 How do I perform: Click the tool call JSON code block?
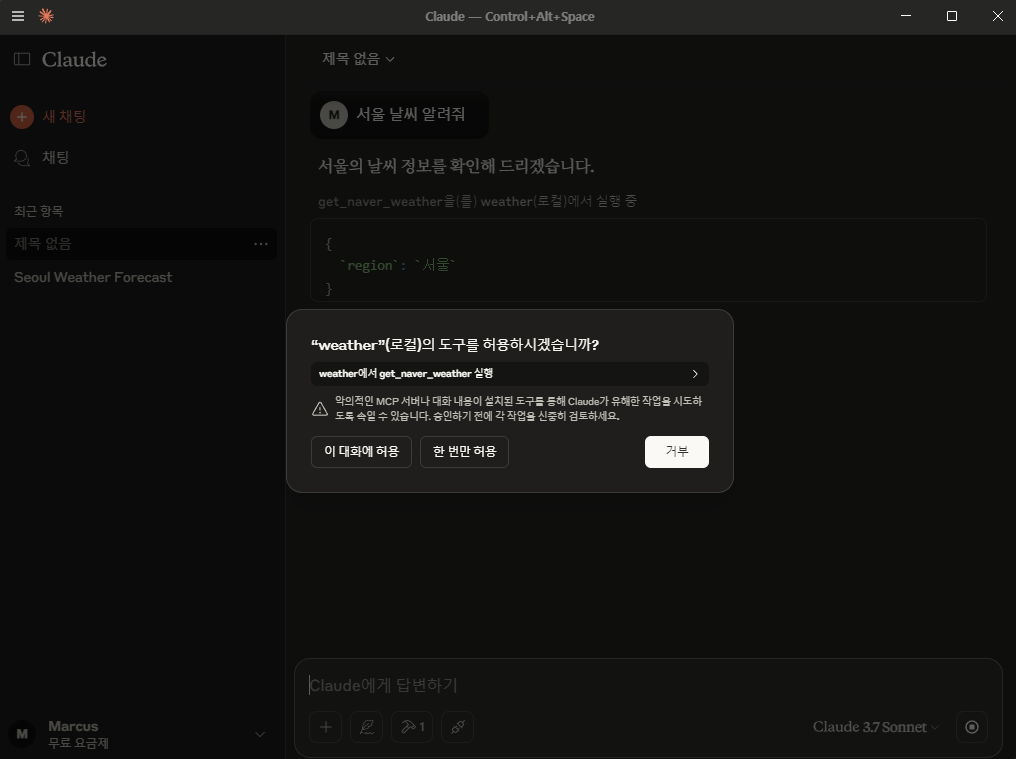pos(648,260)
